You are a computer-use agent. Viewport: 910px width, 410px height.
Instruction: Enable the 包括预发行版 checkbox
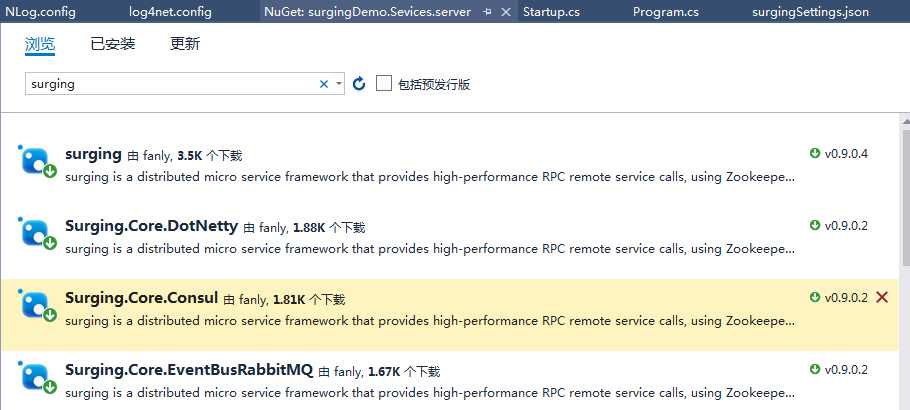[x=384, y=84]
